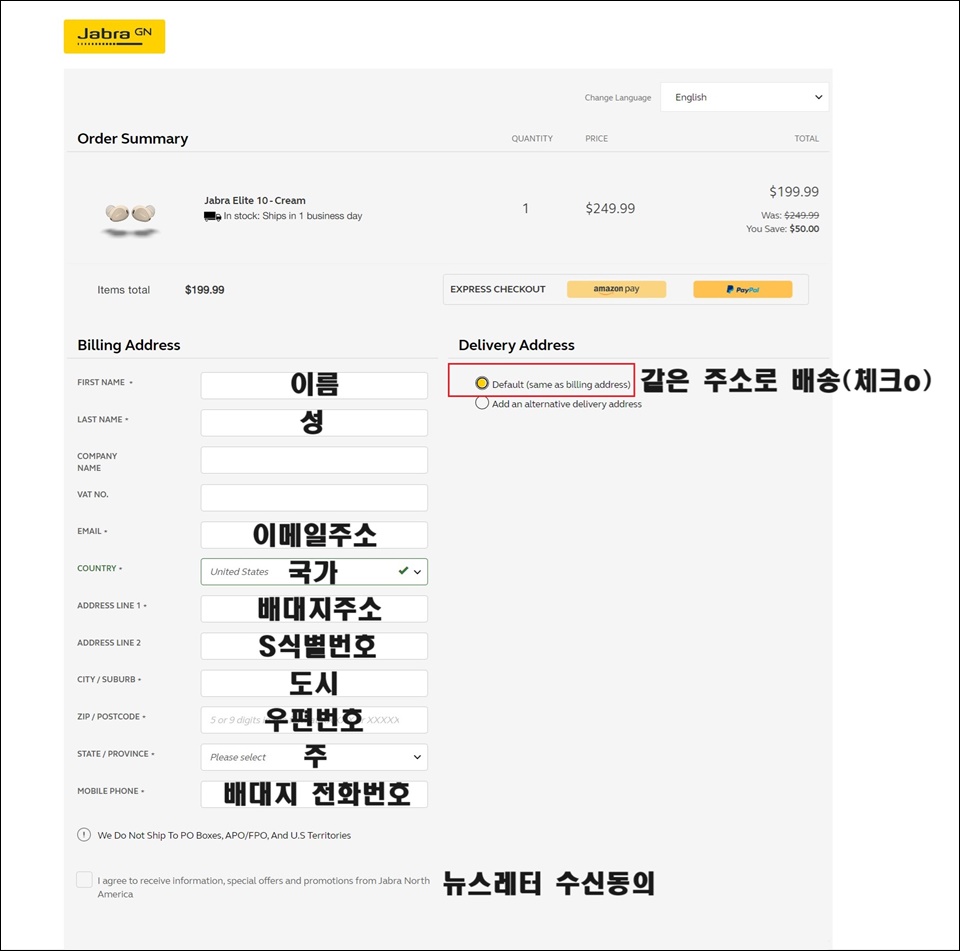Viewport: 960px width, 951px height.
Task: Click the Delivery Address heading
Action: (516, 345)
